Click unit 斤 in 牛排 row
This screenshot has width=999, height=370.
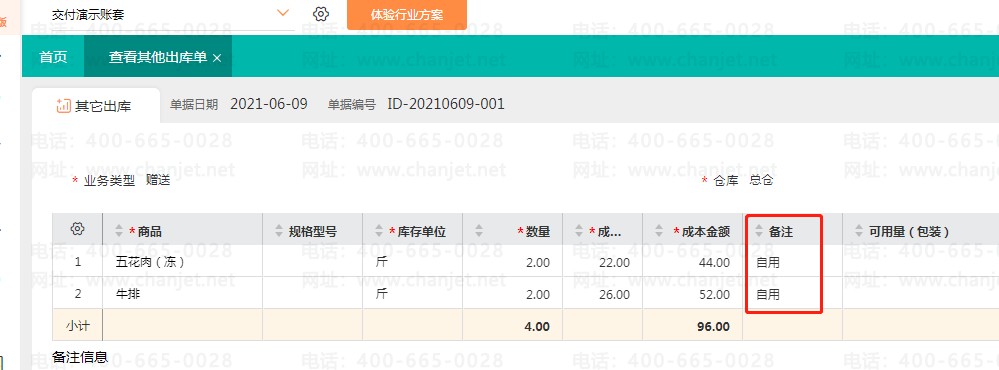pyautogui.click(x=381, y=294)
